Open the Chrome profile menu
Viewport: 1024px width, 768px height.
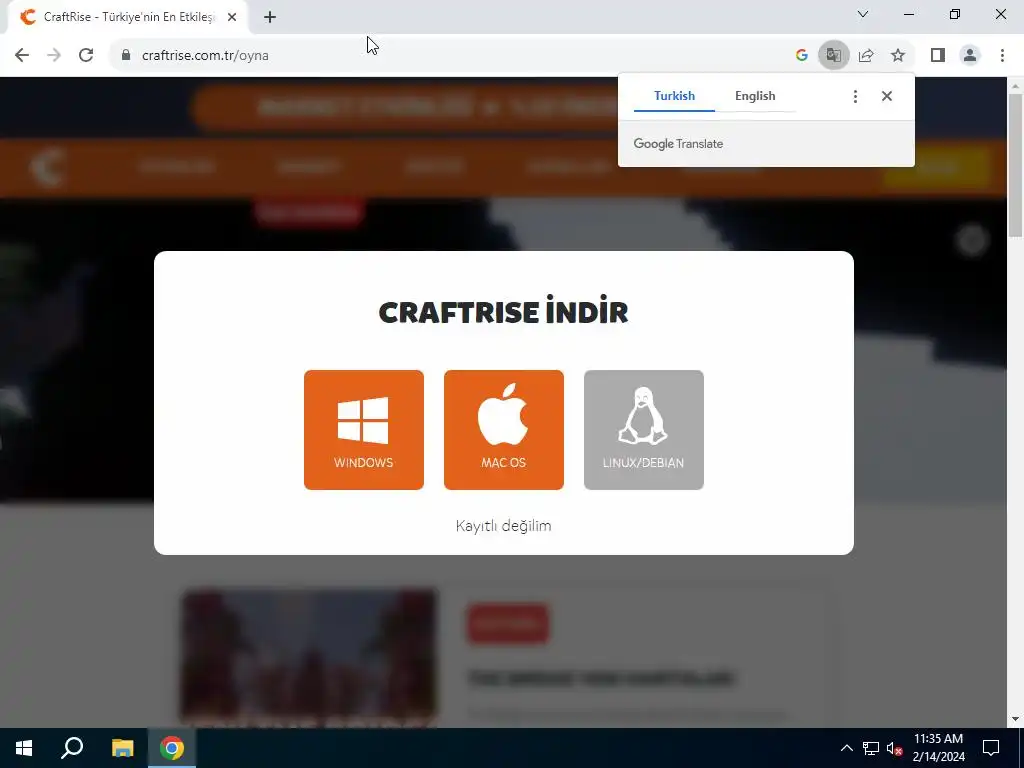970,56
